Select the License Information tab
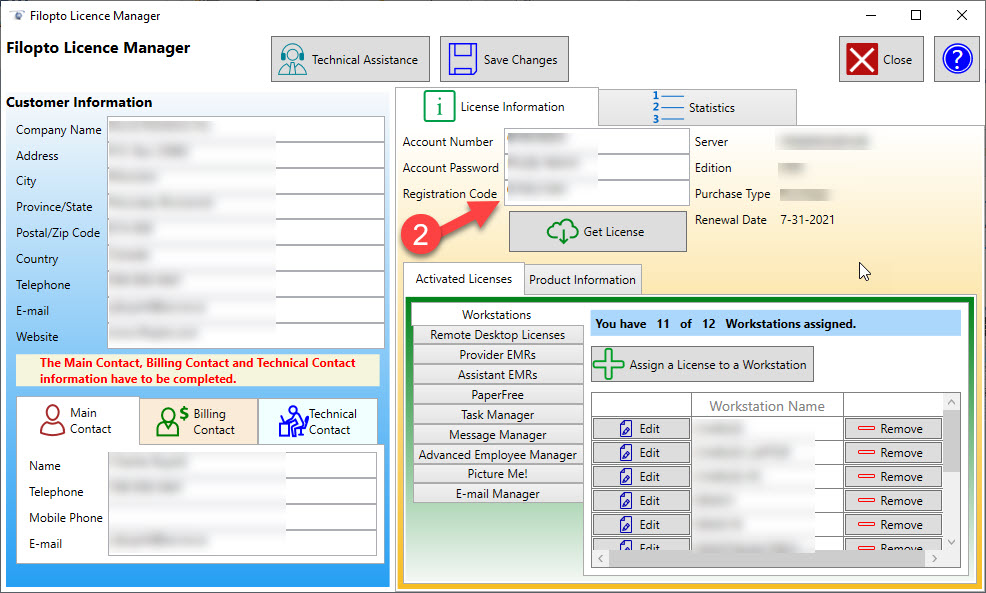 497,106
